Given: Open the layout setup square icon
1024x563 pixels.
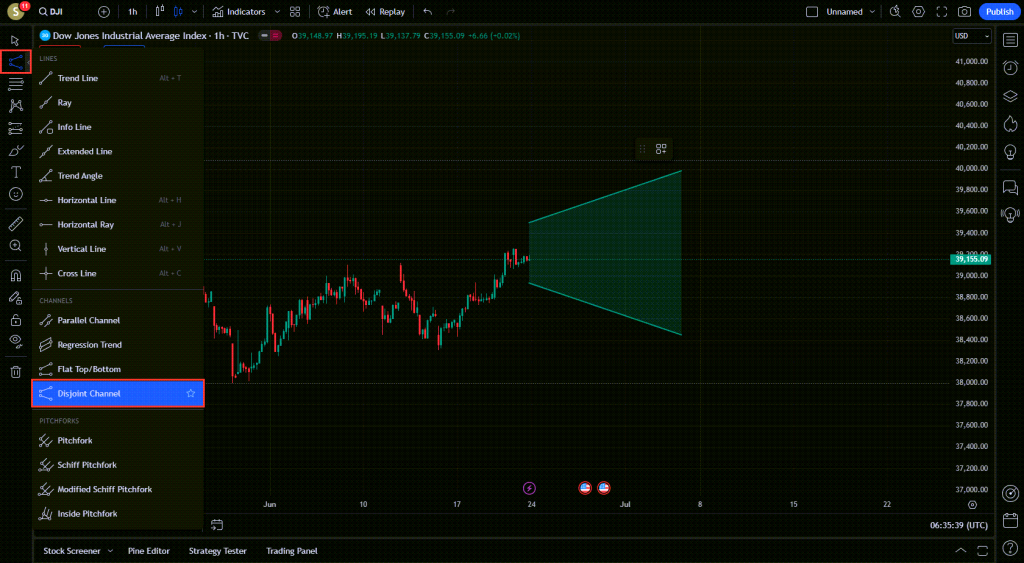Looking at the screenshot, I should click(x=812, y=12).
